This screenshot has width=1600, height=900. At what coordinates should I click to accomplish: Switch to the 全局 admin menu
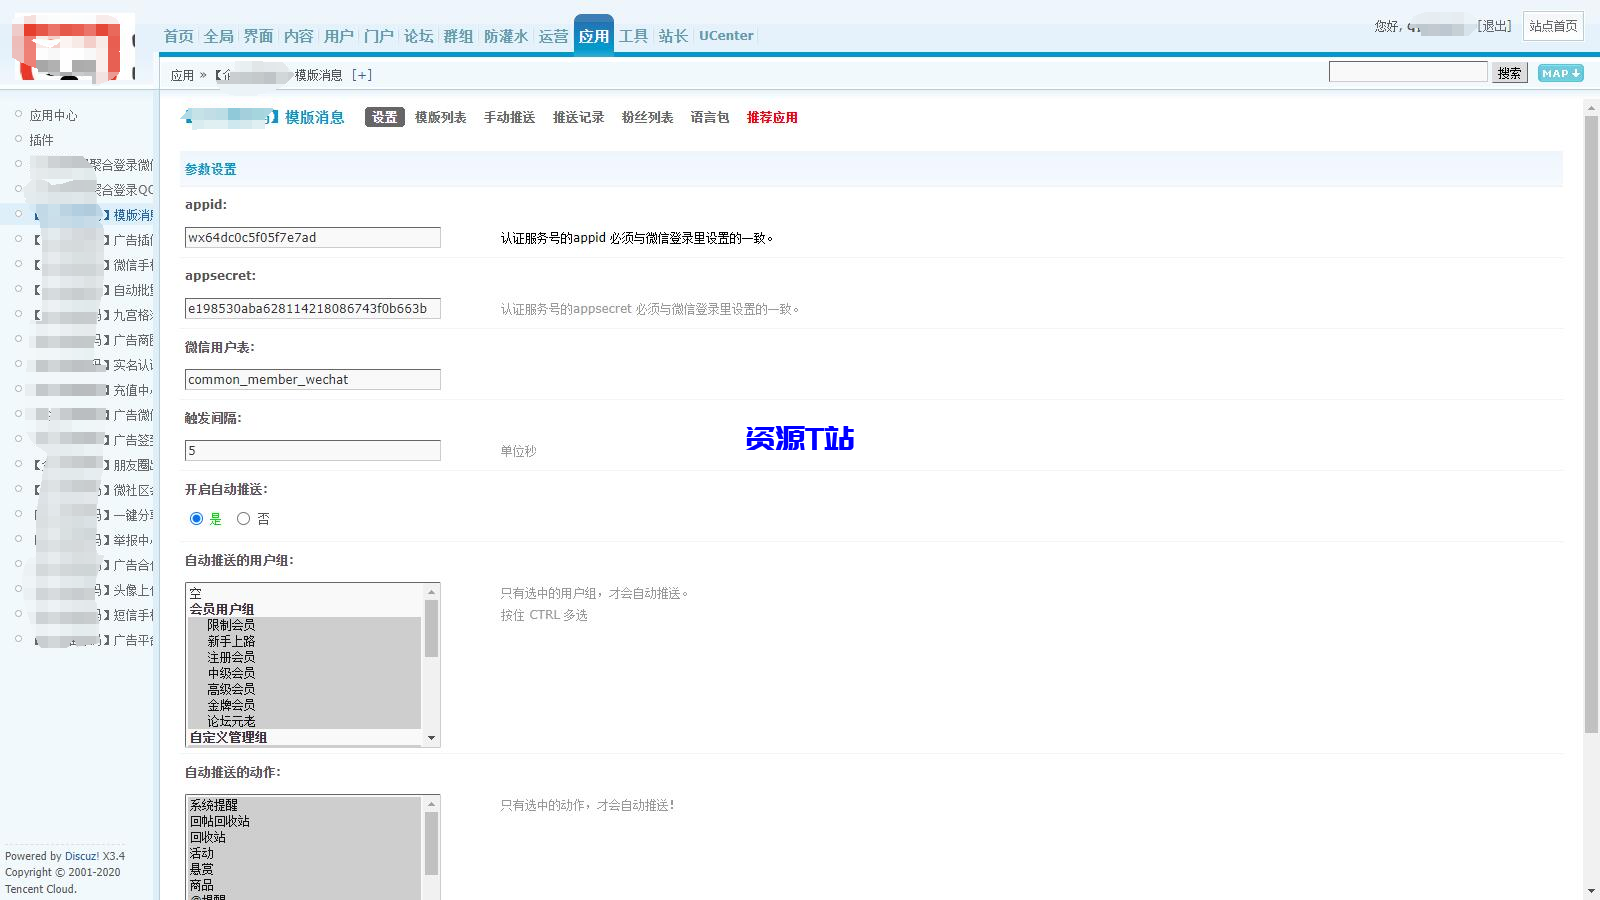click(218, 35)
